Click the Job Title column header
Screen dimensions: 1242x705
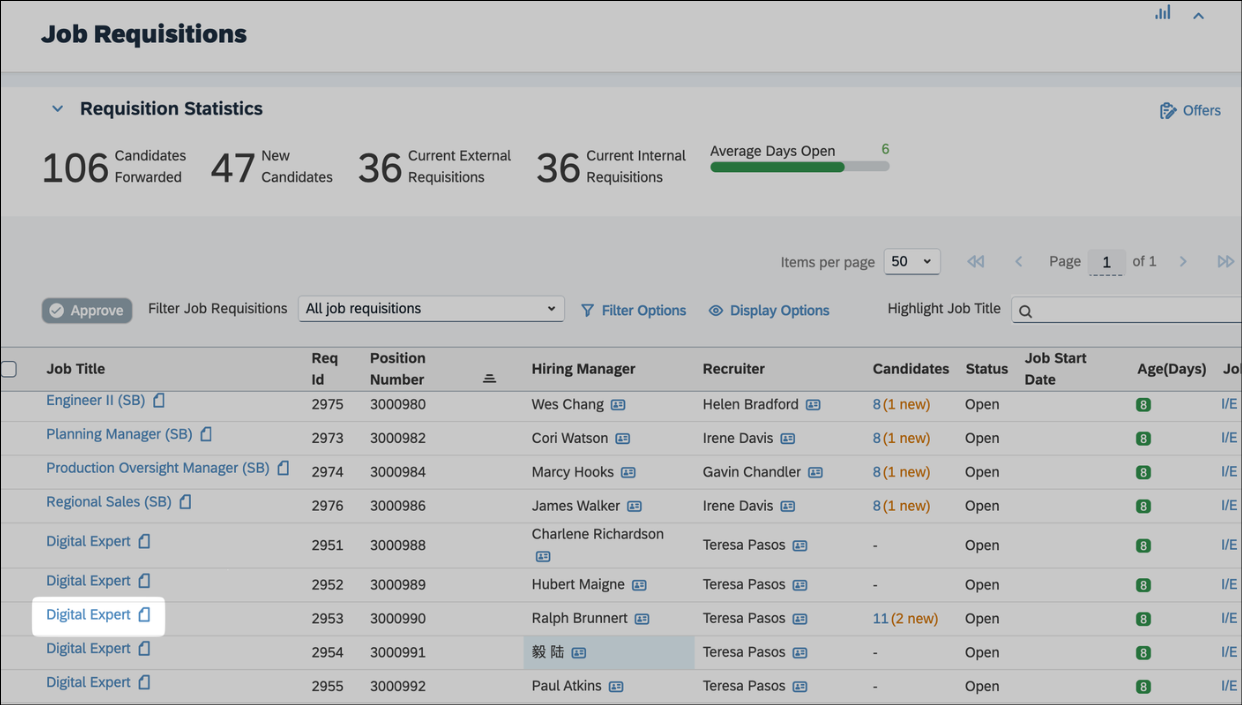point(76,369)
